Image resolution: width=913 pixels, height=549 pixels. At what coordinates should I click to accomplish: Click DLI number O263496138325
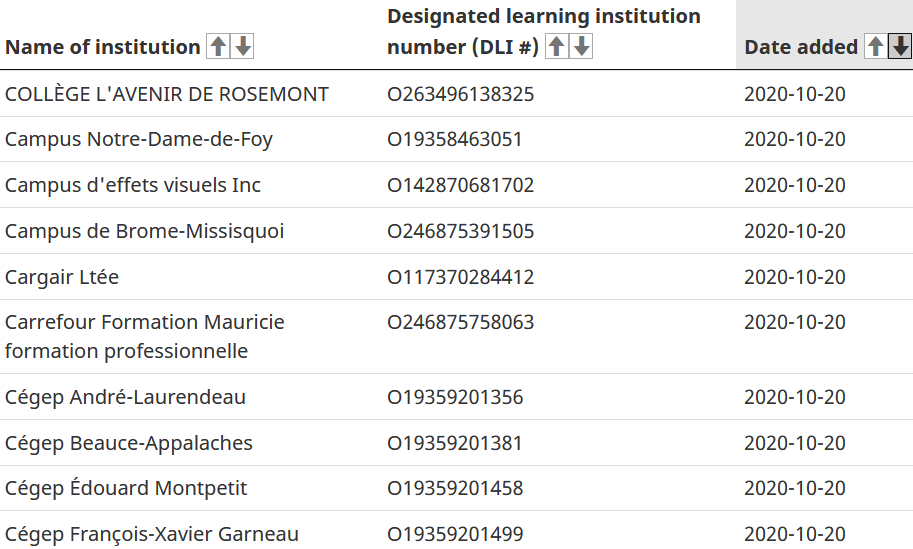461,94
